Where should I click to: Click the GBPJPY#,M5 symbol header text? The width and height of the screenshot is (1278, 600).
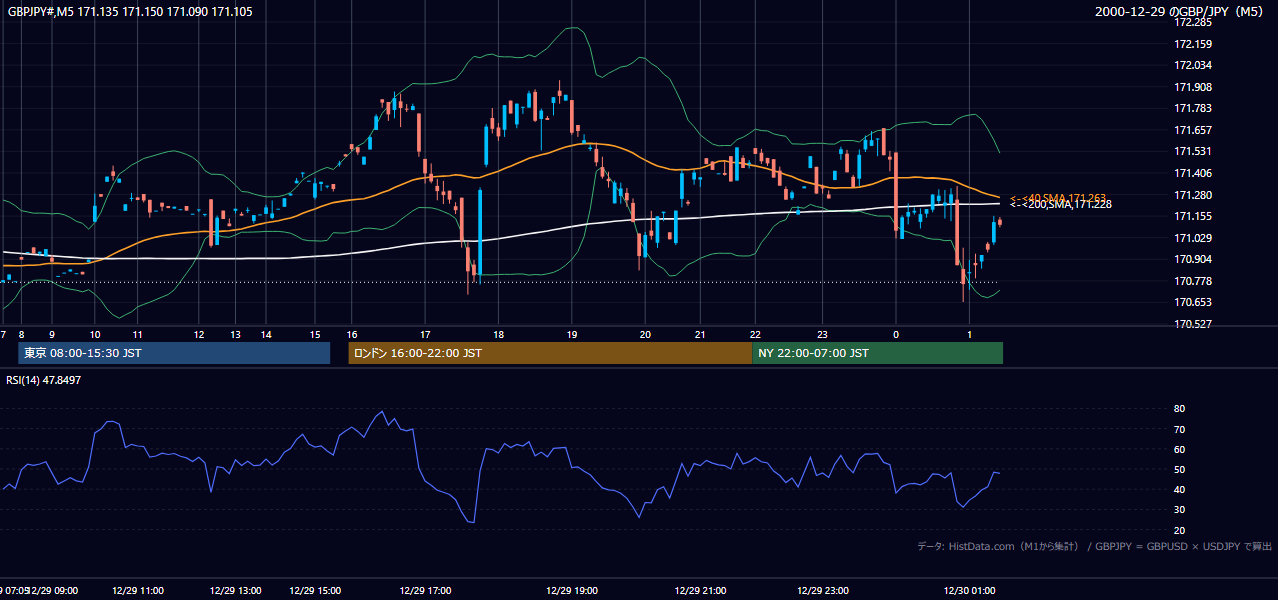[x=130, y=11]
